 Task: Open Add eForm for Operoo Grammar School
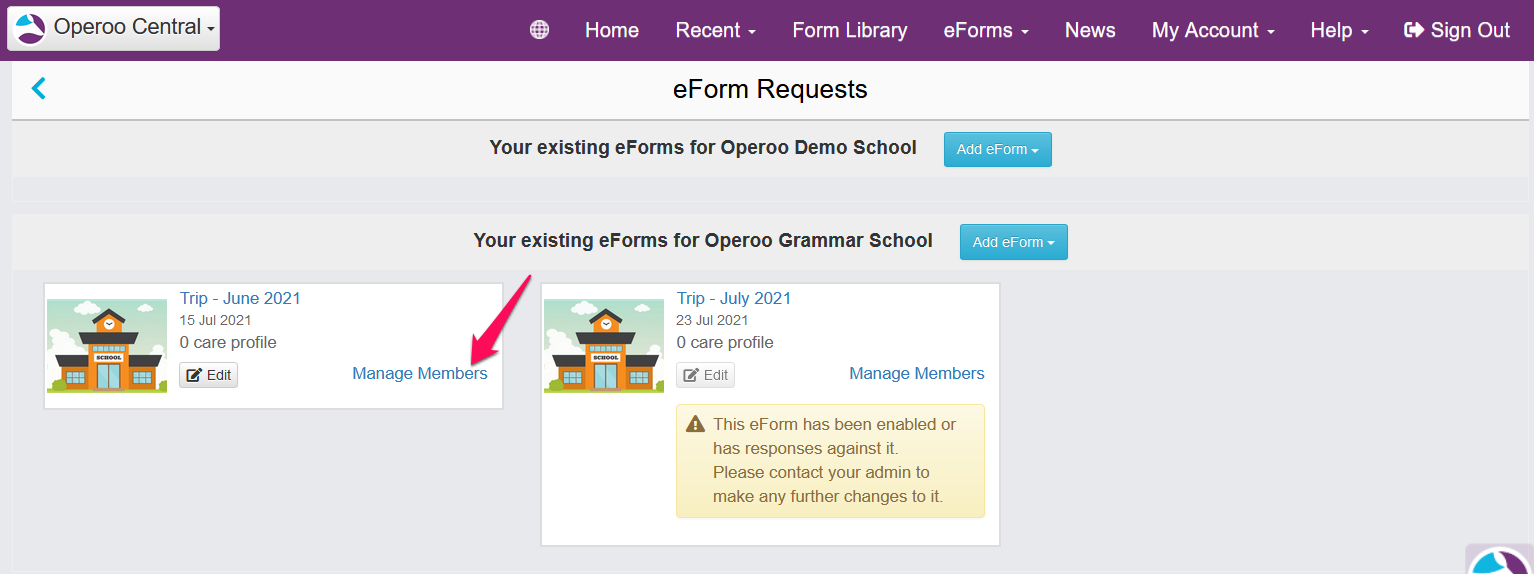click(1013, 242)
